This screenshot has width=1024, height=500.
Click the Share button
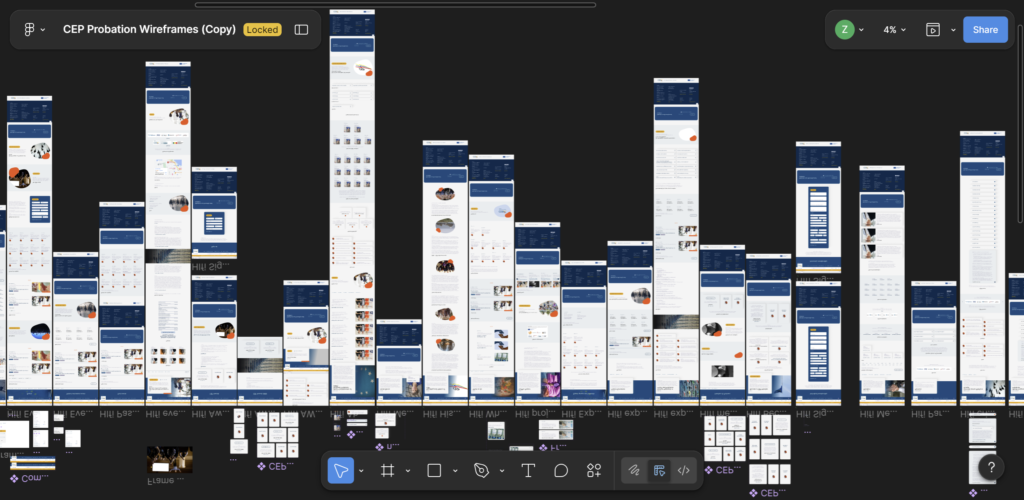click(x=985, y=30)
